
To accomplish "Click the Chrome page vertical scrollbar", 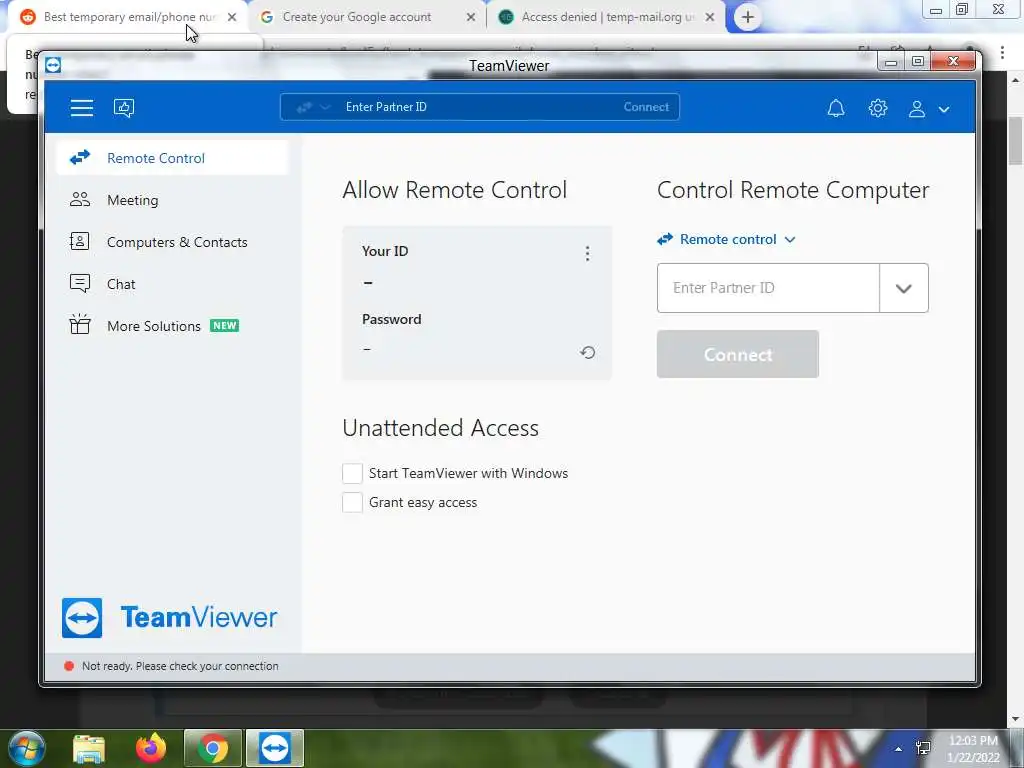I will tap(1016, 142).
